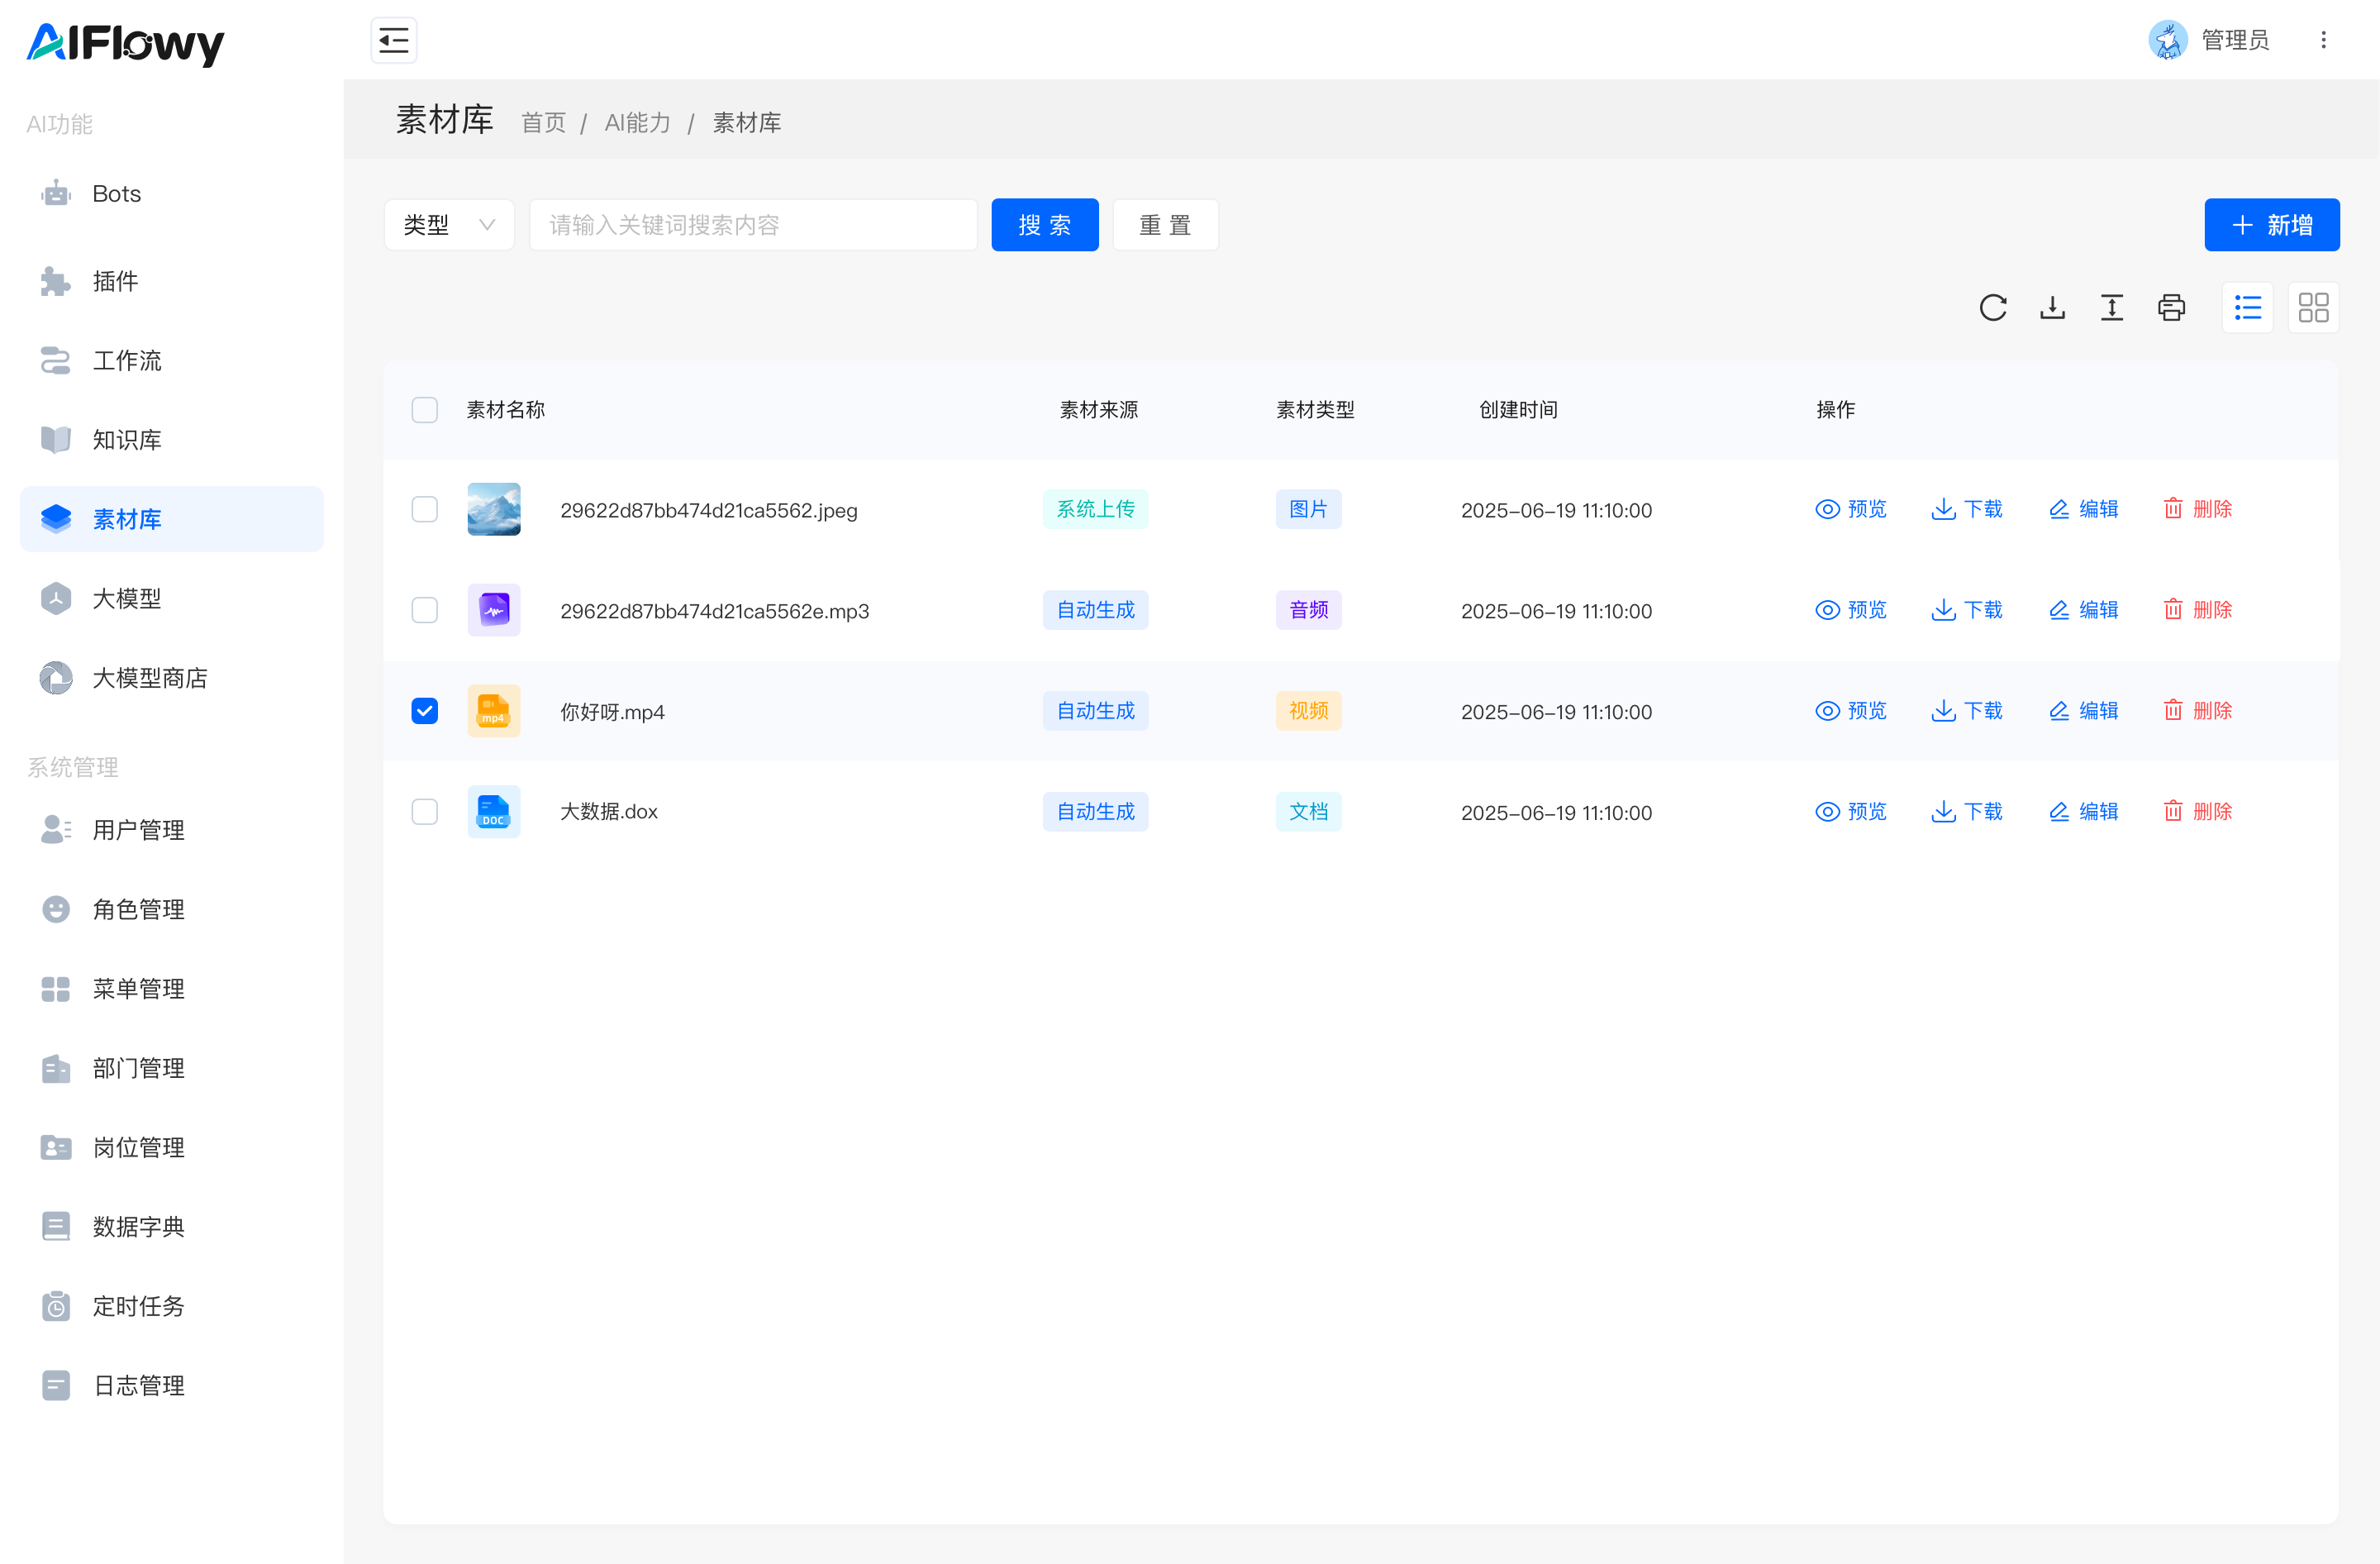Select all rows via the header checkbox

(x=424, y=410)
